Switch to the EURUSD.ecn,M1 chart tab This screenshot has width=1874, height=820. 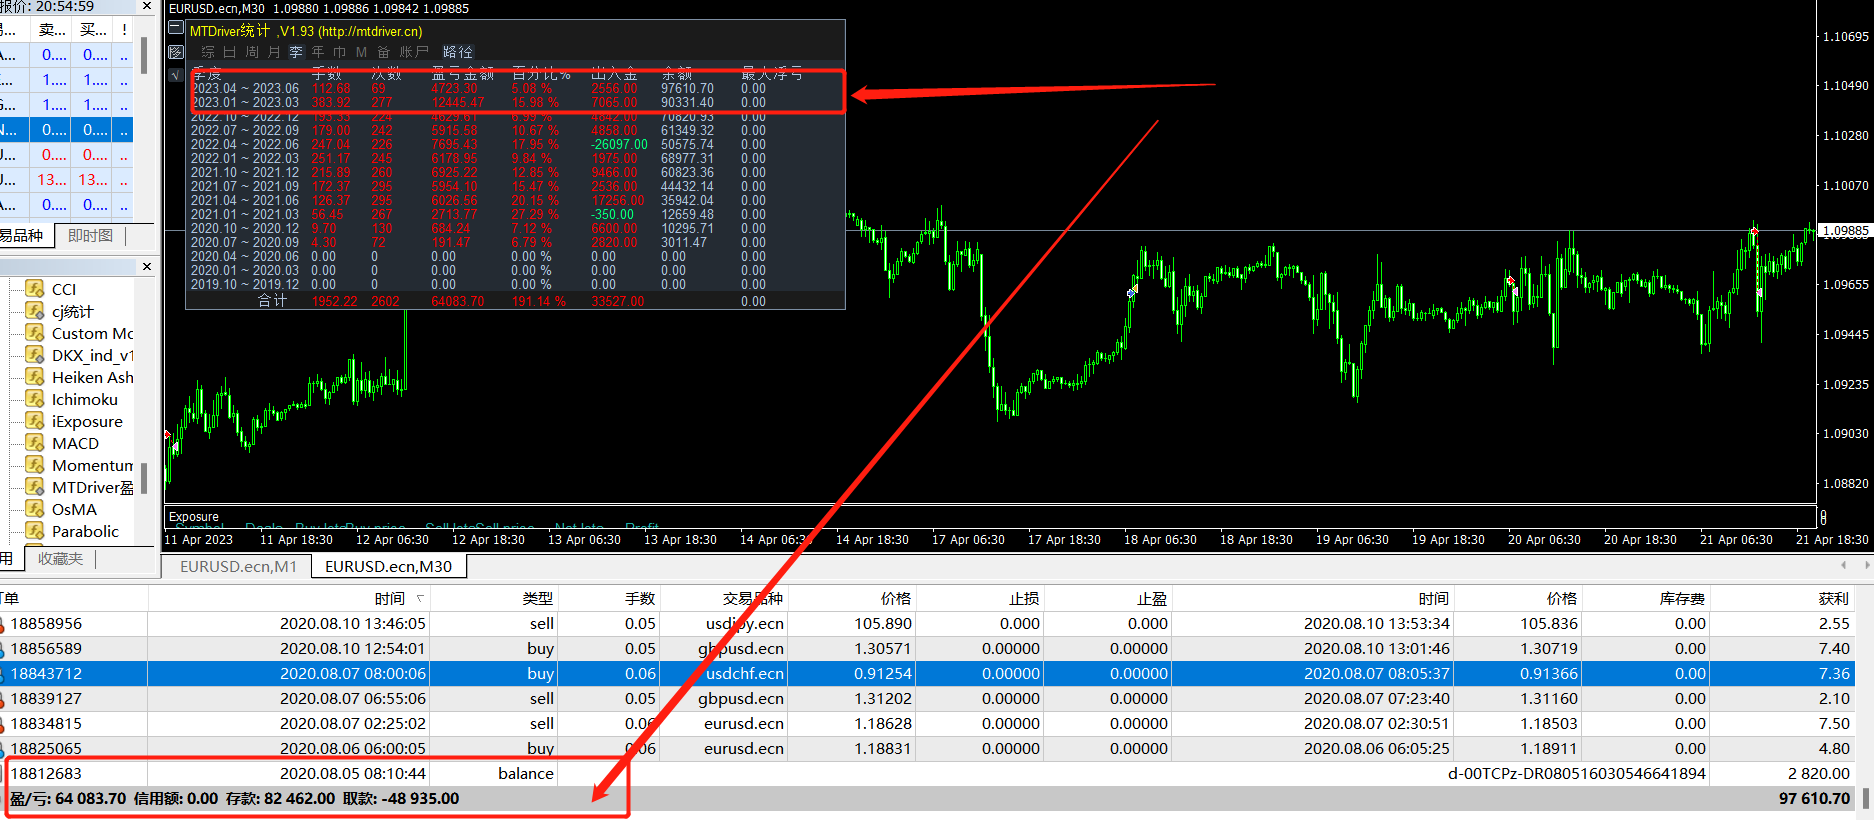(238, 567)
